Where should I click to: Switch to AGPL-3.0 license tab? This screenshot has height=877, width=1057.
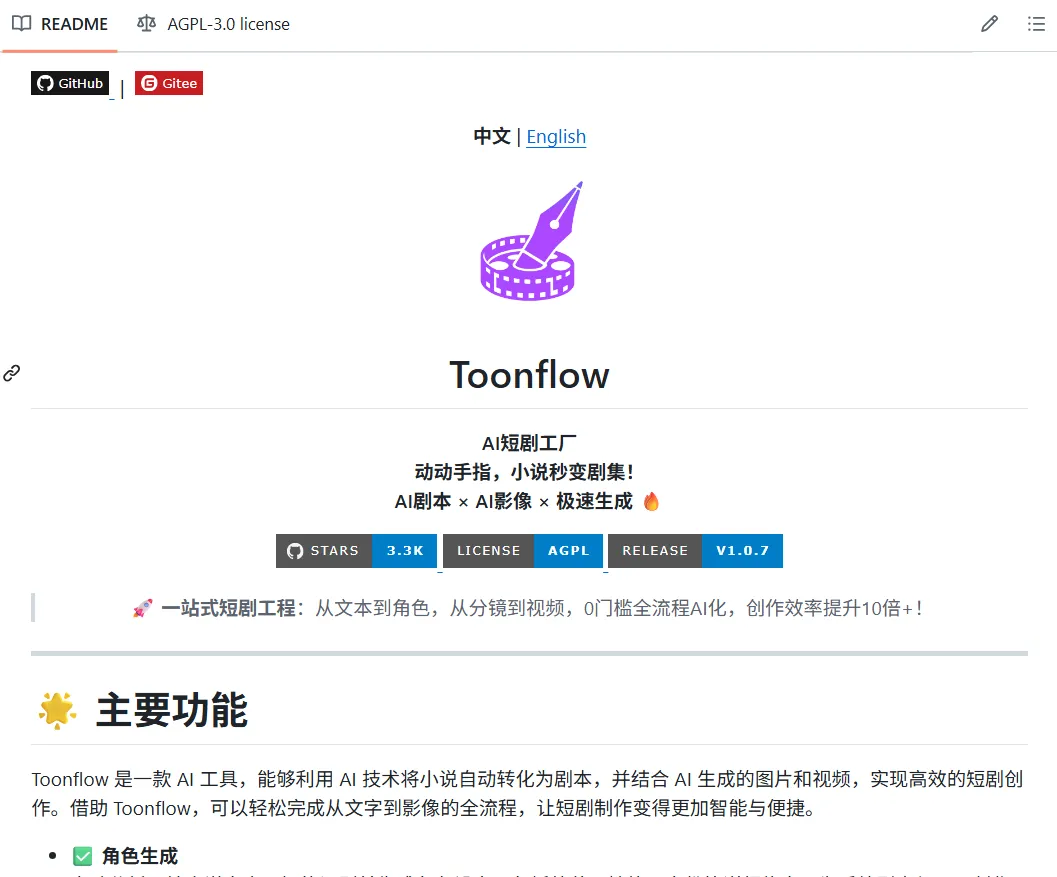point(213,24)
